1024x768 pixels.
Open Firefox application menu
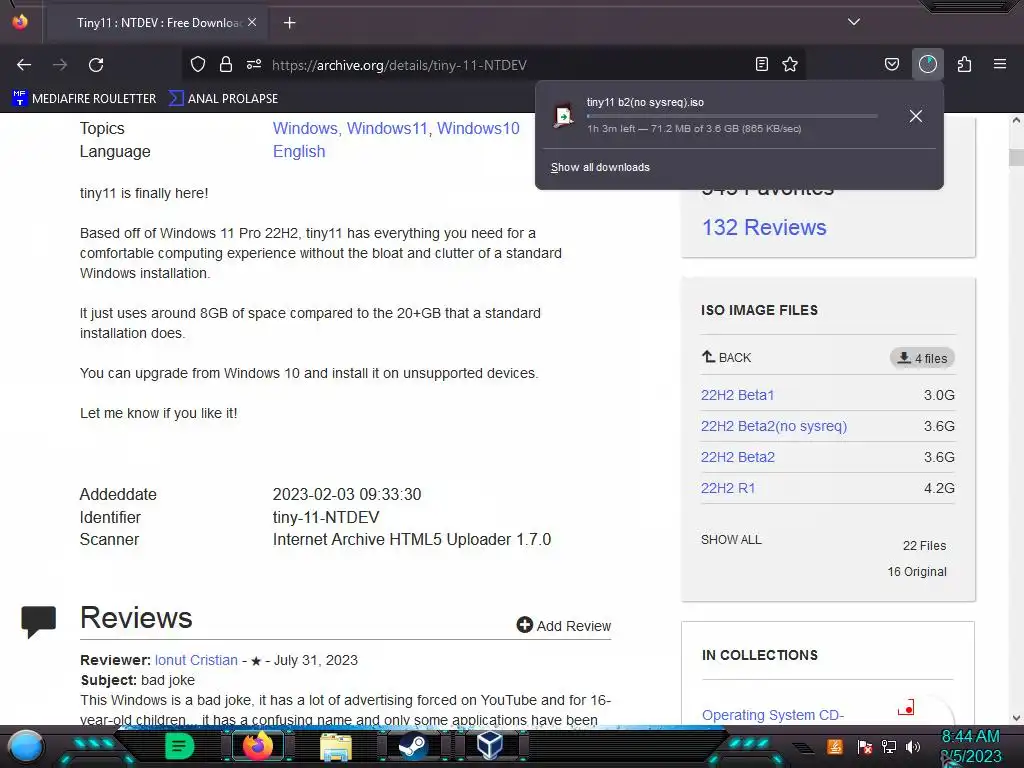1000,64
